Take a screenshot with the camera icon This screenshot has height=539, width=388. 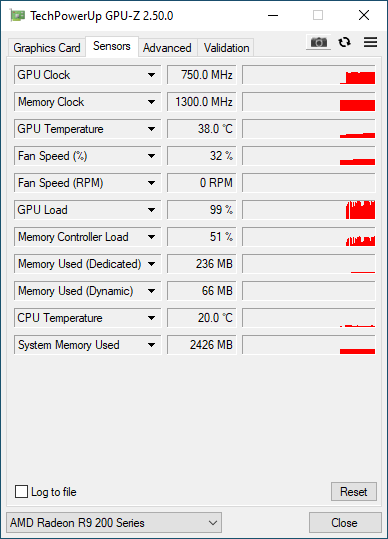click(x=319, y=42)
